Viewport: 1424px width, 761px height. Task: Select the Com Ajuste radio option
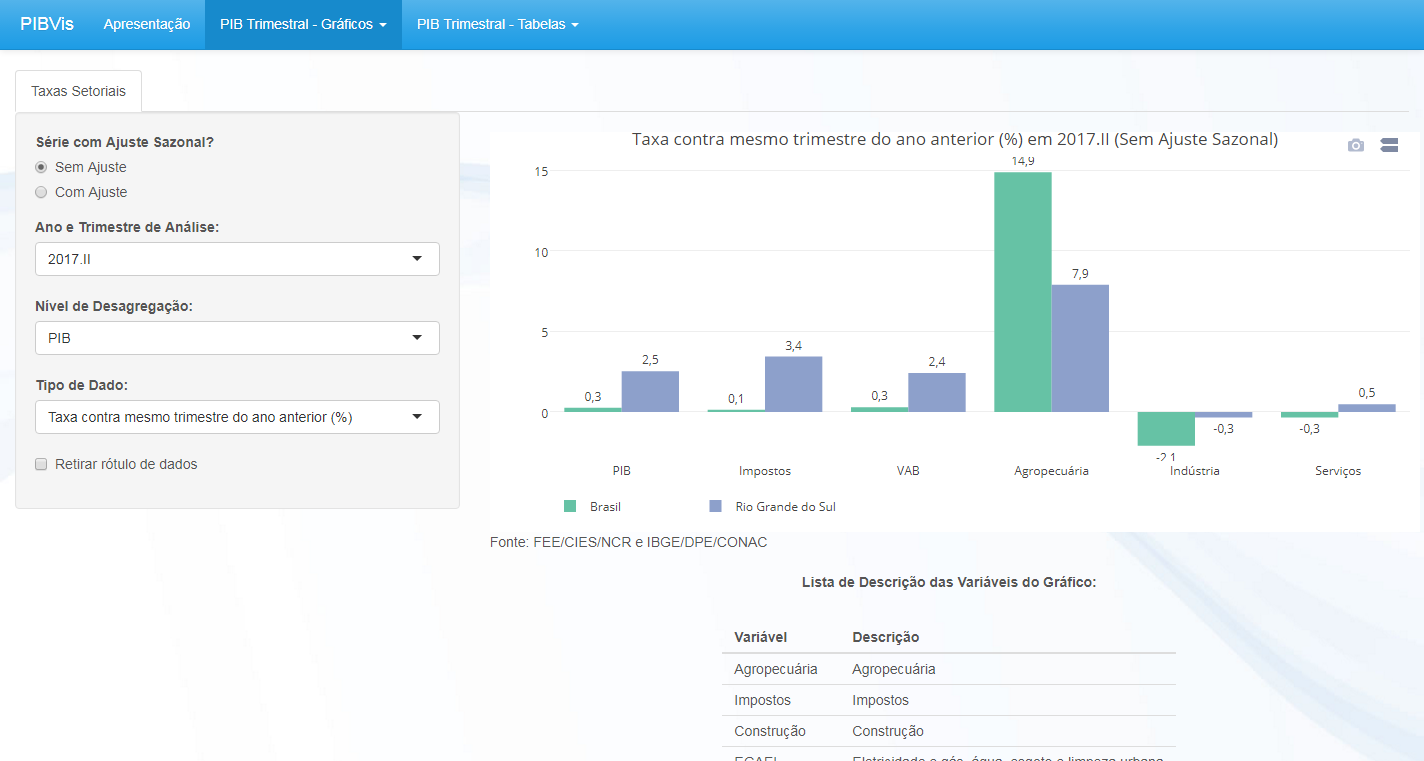[41, 192]
